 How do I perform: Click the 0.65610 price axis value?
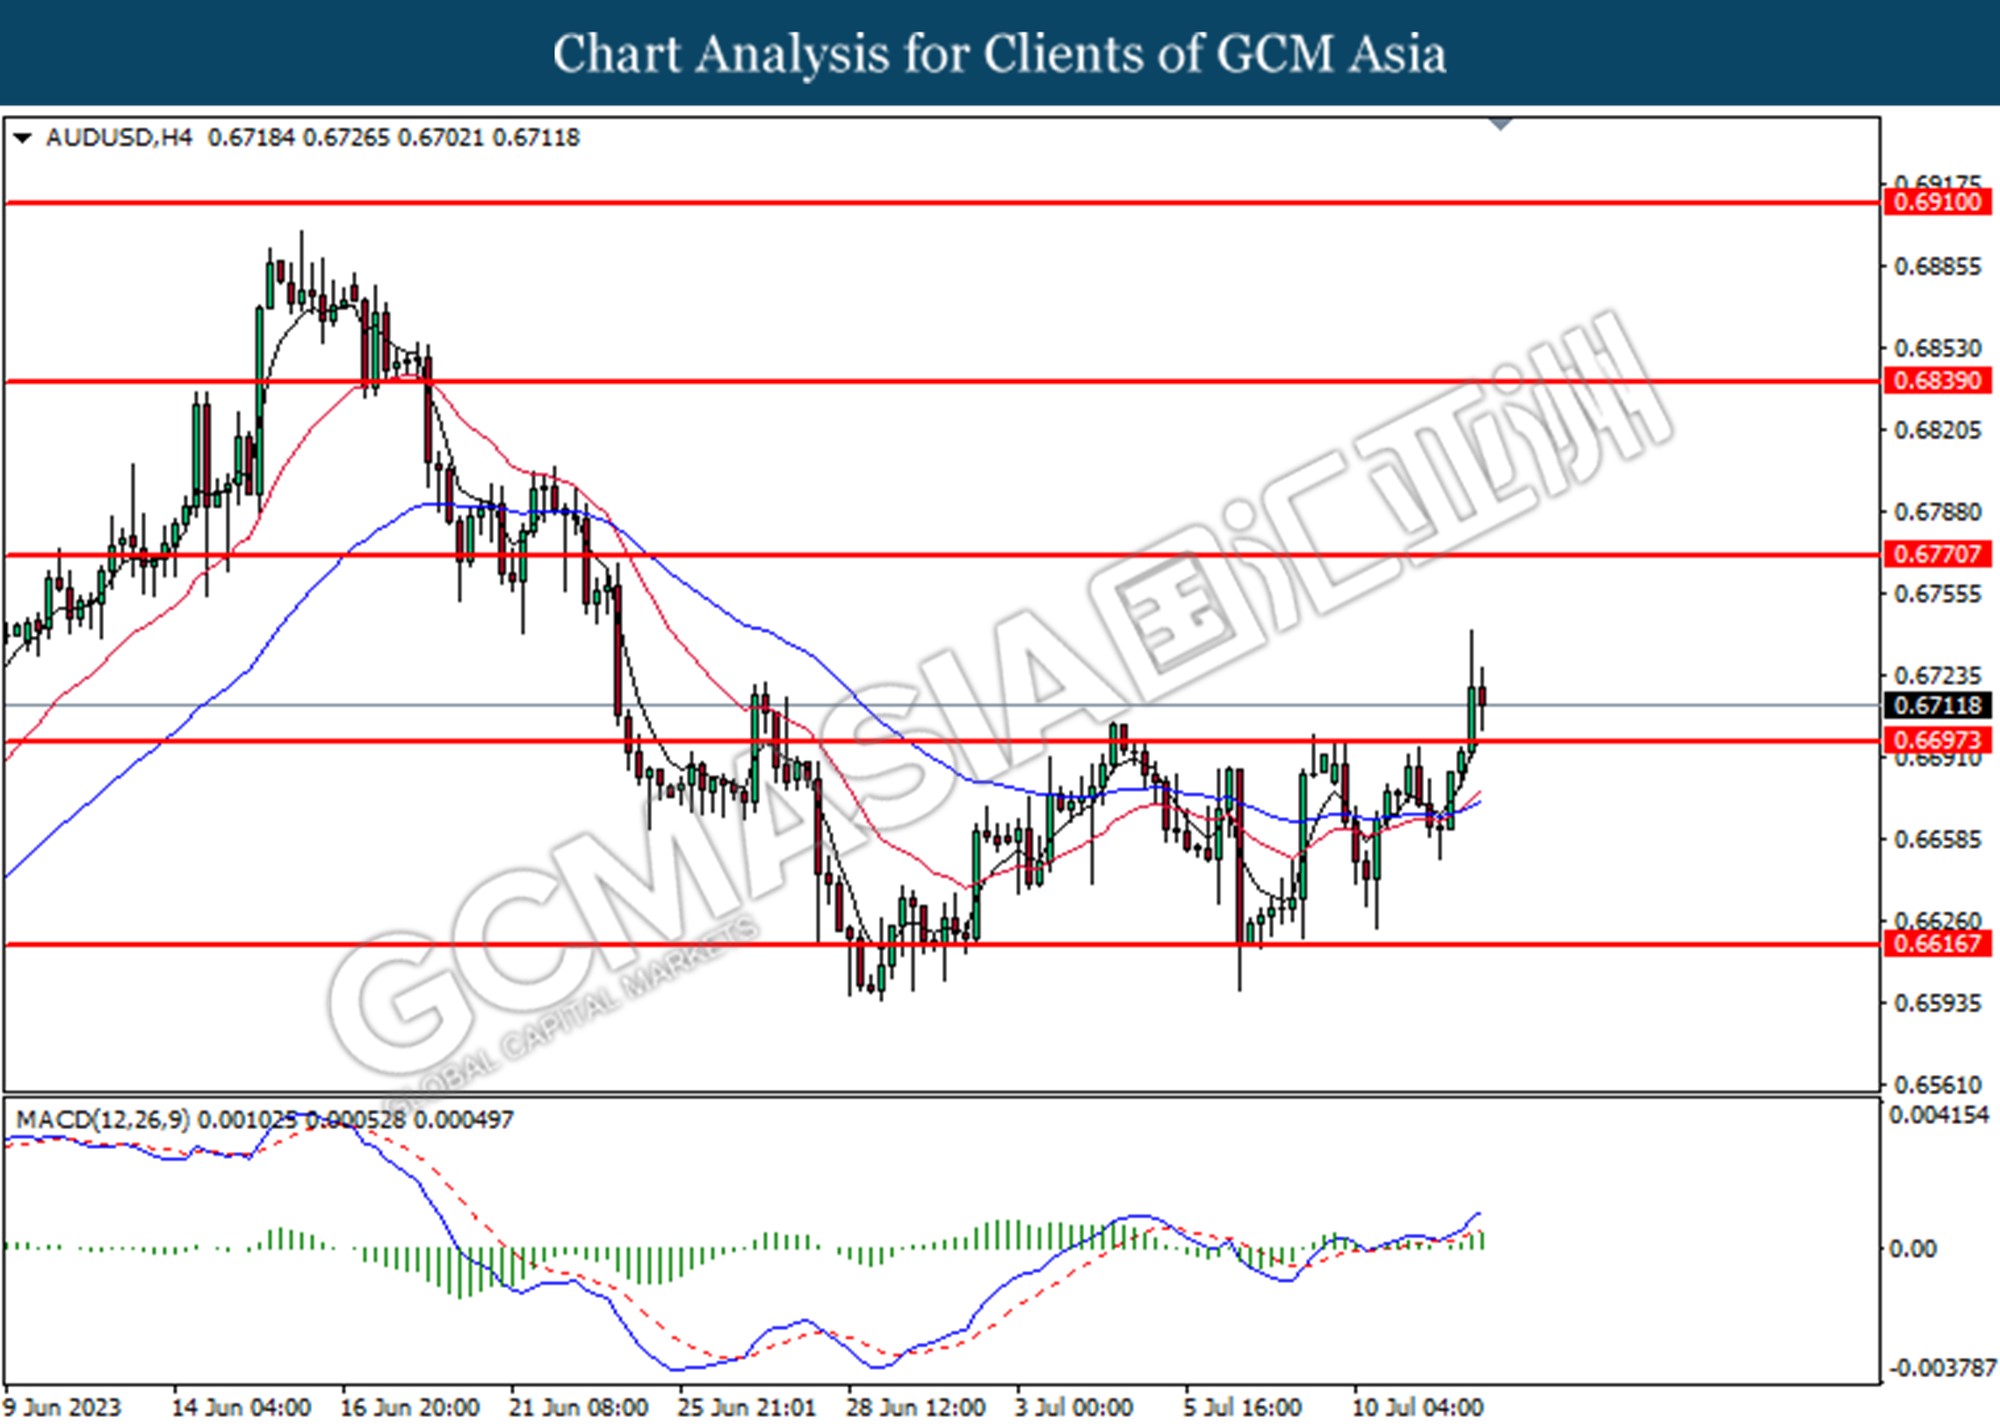1937,1085
